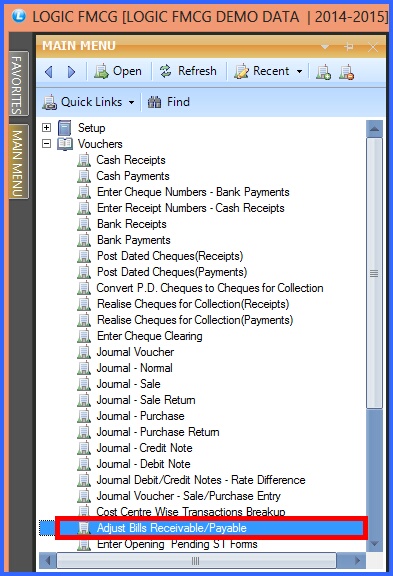Select Realise Cheques for Collection(Payments)
The width and height of the screenshot is (393, 576).
click(195, 320)
